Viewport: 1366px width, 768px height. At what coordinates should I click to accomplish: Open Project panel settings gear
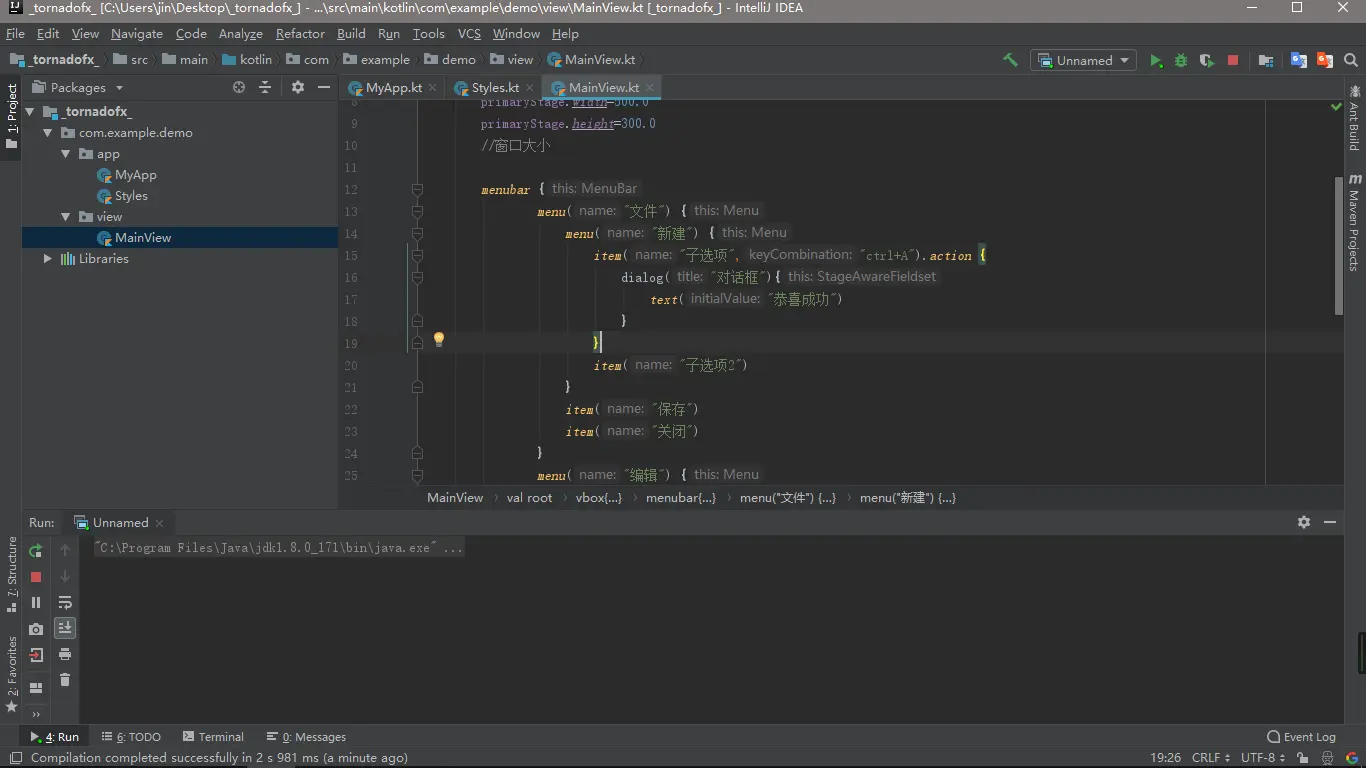(x=297, y=87)
